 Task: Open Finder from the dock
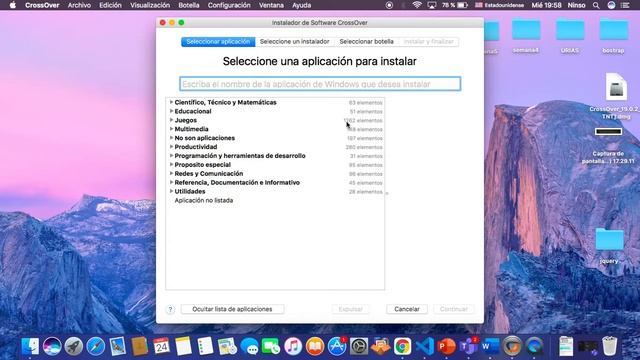[x=30, y=347]
